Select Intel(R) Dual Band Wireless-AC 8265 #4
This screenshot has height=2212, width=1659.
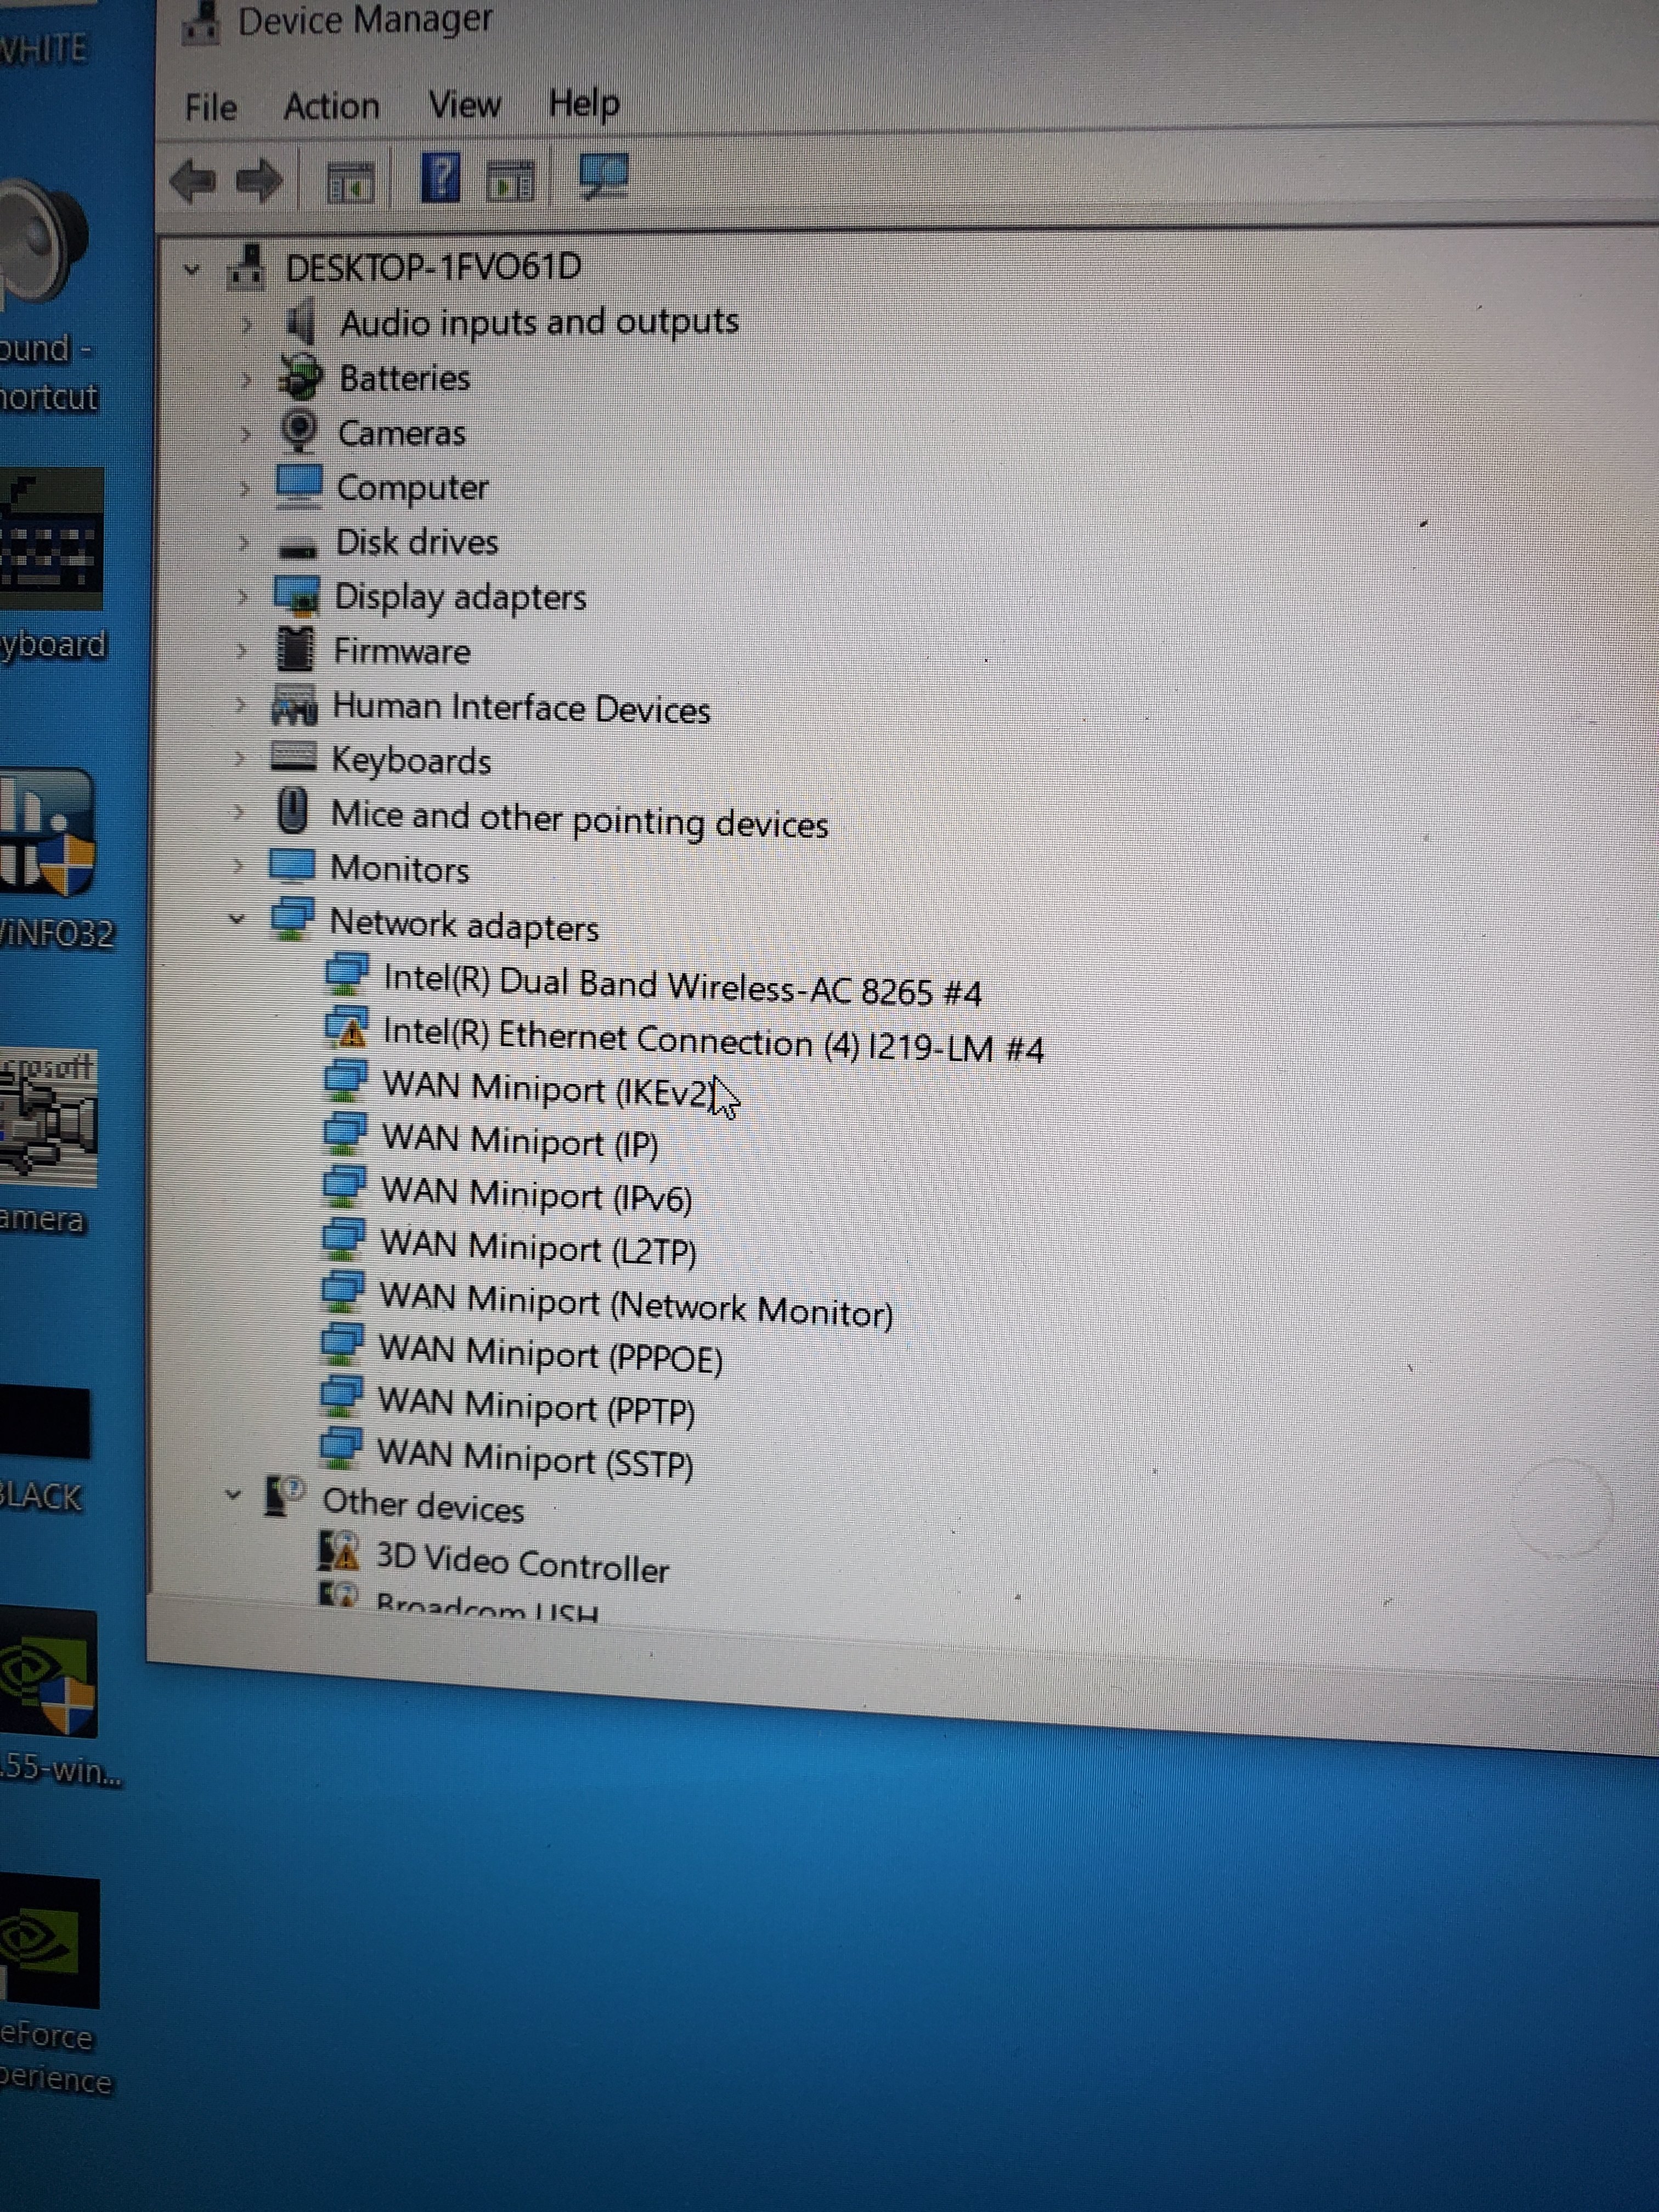point(682,986)
